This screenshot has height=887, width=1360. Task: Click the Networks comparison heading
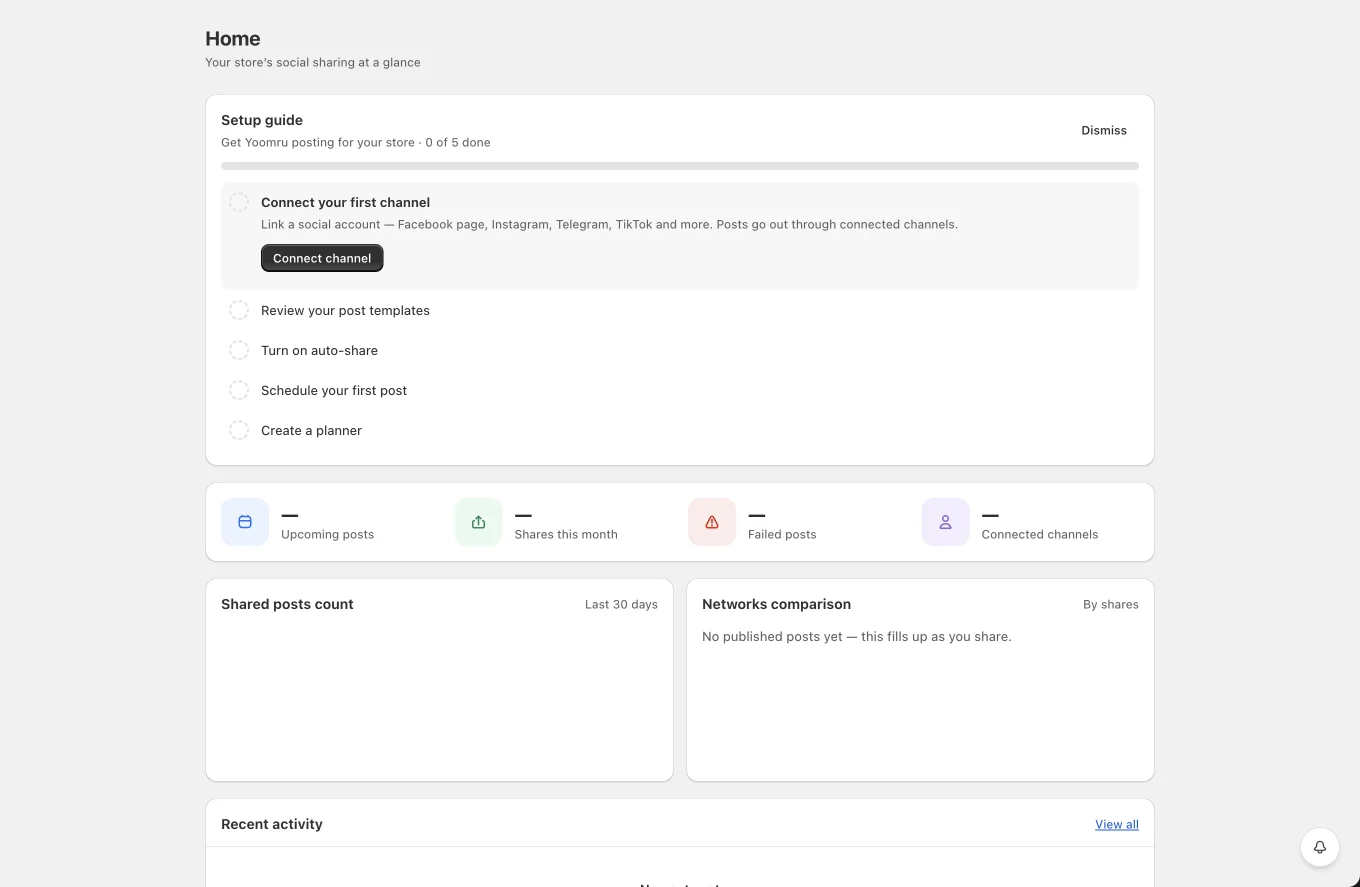(776, 604)
